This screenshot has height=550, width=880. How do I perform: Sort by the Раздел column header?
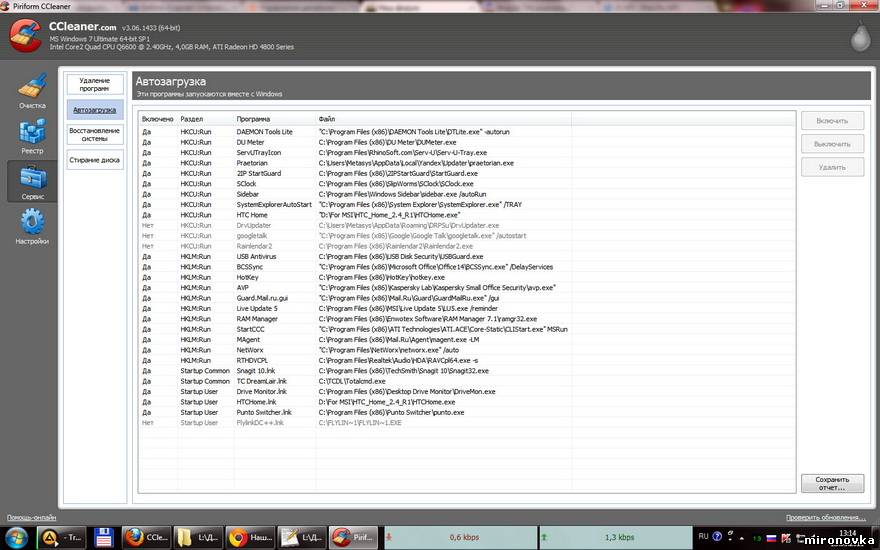(205, 119)
